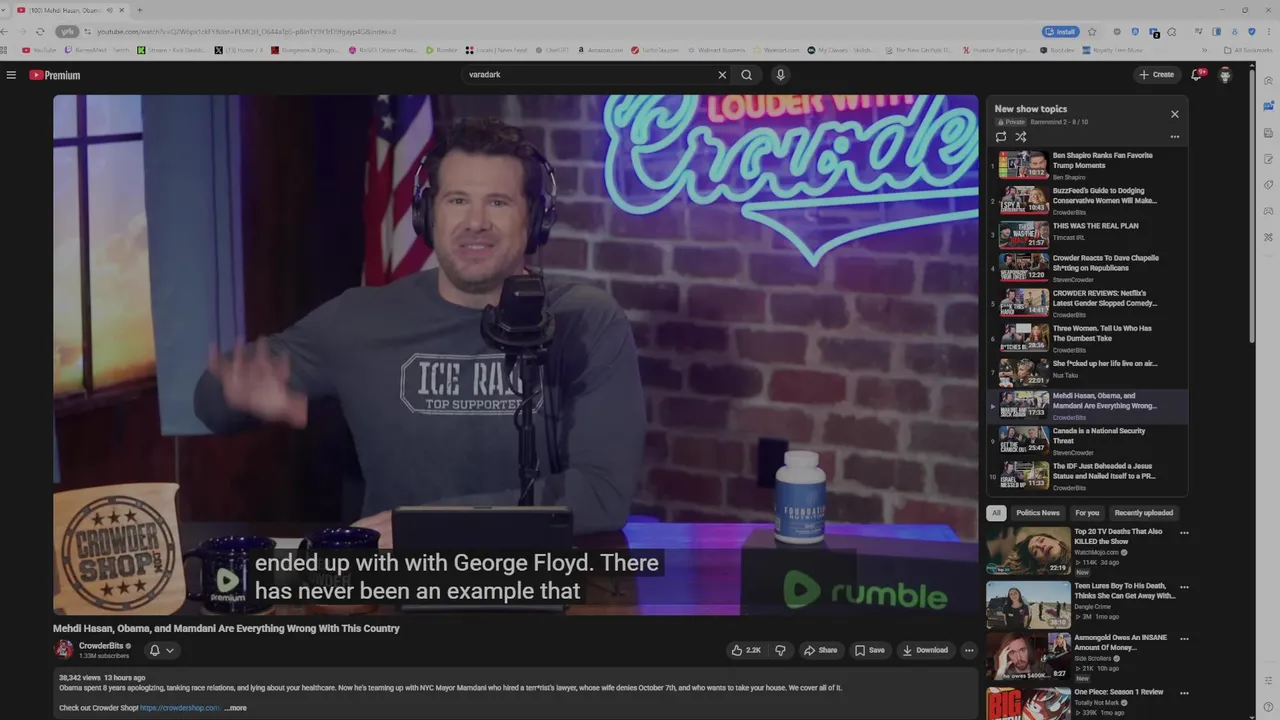This screenshot has width=1280, height=720.
Task: Open more actions below video
Action: (x=968, y=650)
